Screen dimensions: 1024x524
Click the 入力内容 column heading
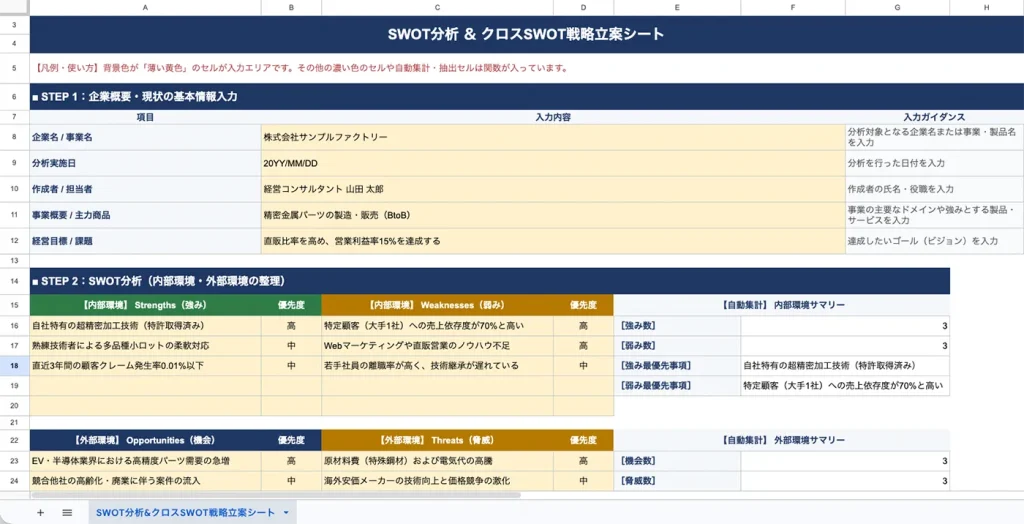553,118
